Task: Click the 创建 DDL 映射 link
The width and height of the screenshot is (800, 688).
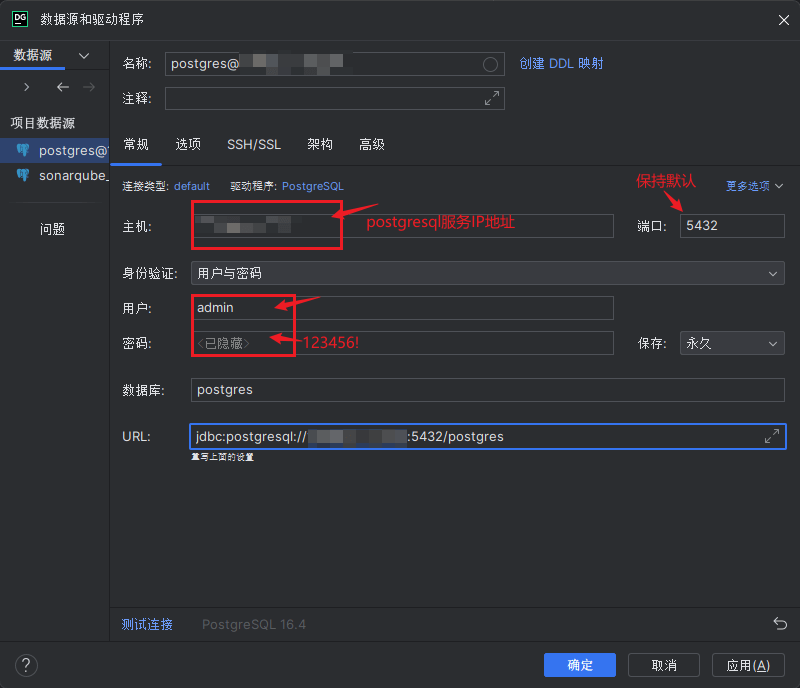Action: pyautogui.click(x=561, y=63)
